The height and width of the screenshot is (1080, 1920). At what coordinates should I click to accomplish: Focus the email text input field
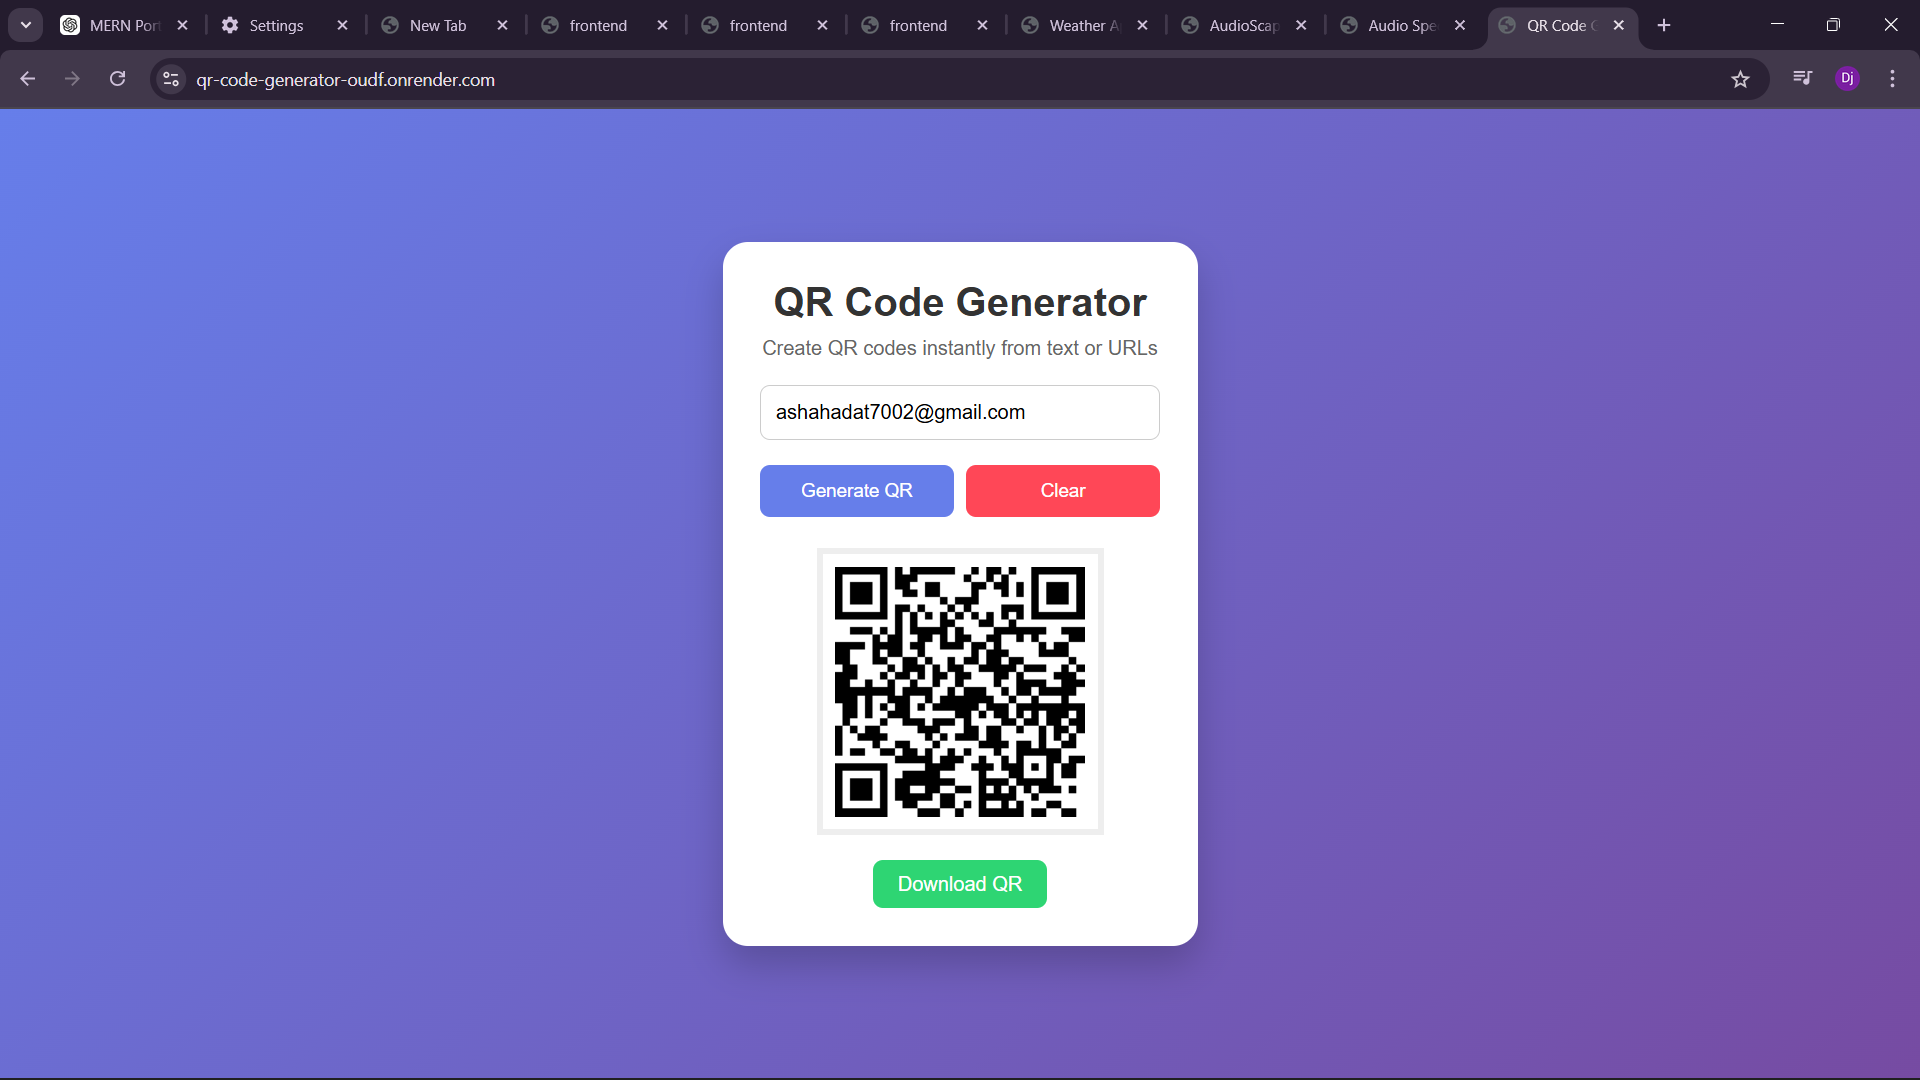click(x=959, y=412)
